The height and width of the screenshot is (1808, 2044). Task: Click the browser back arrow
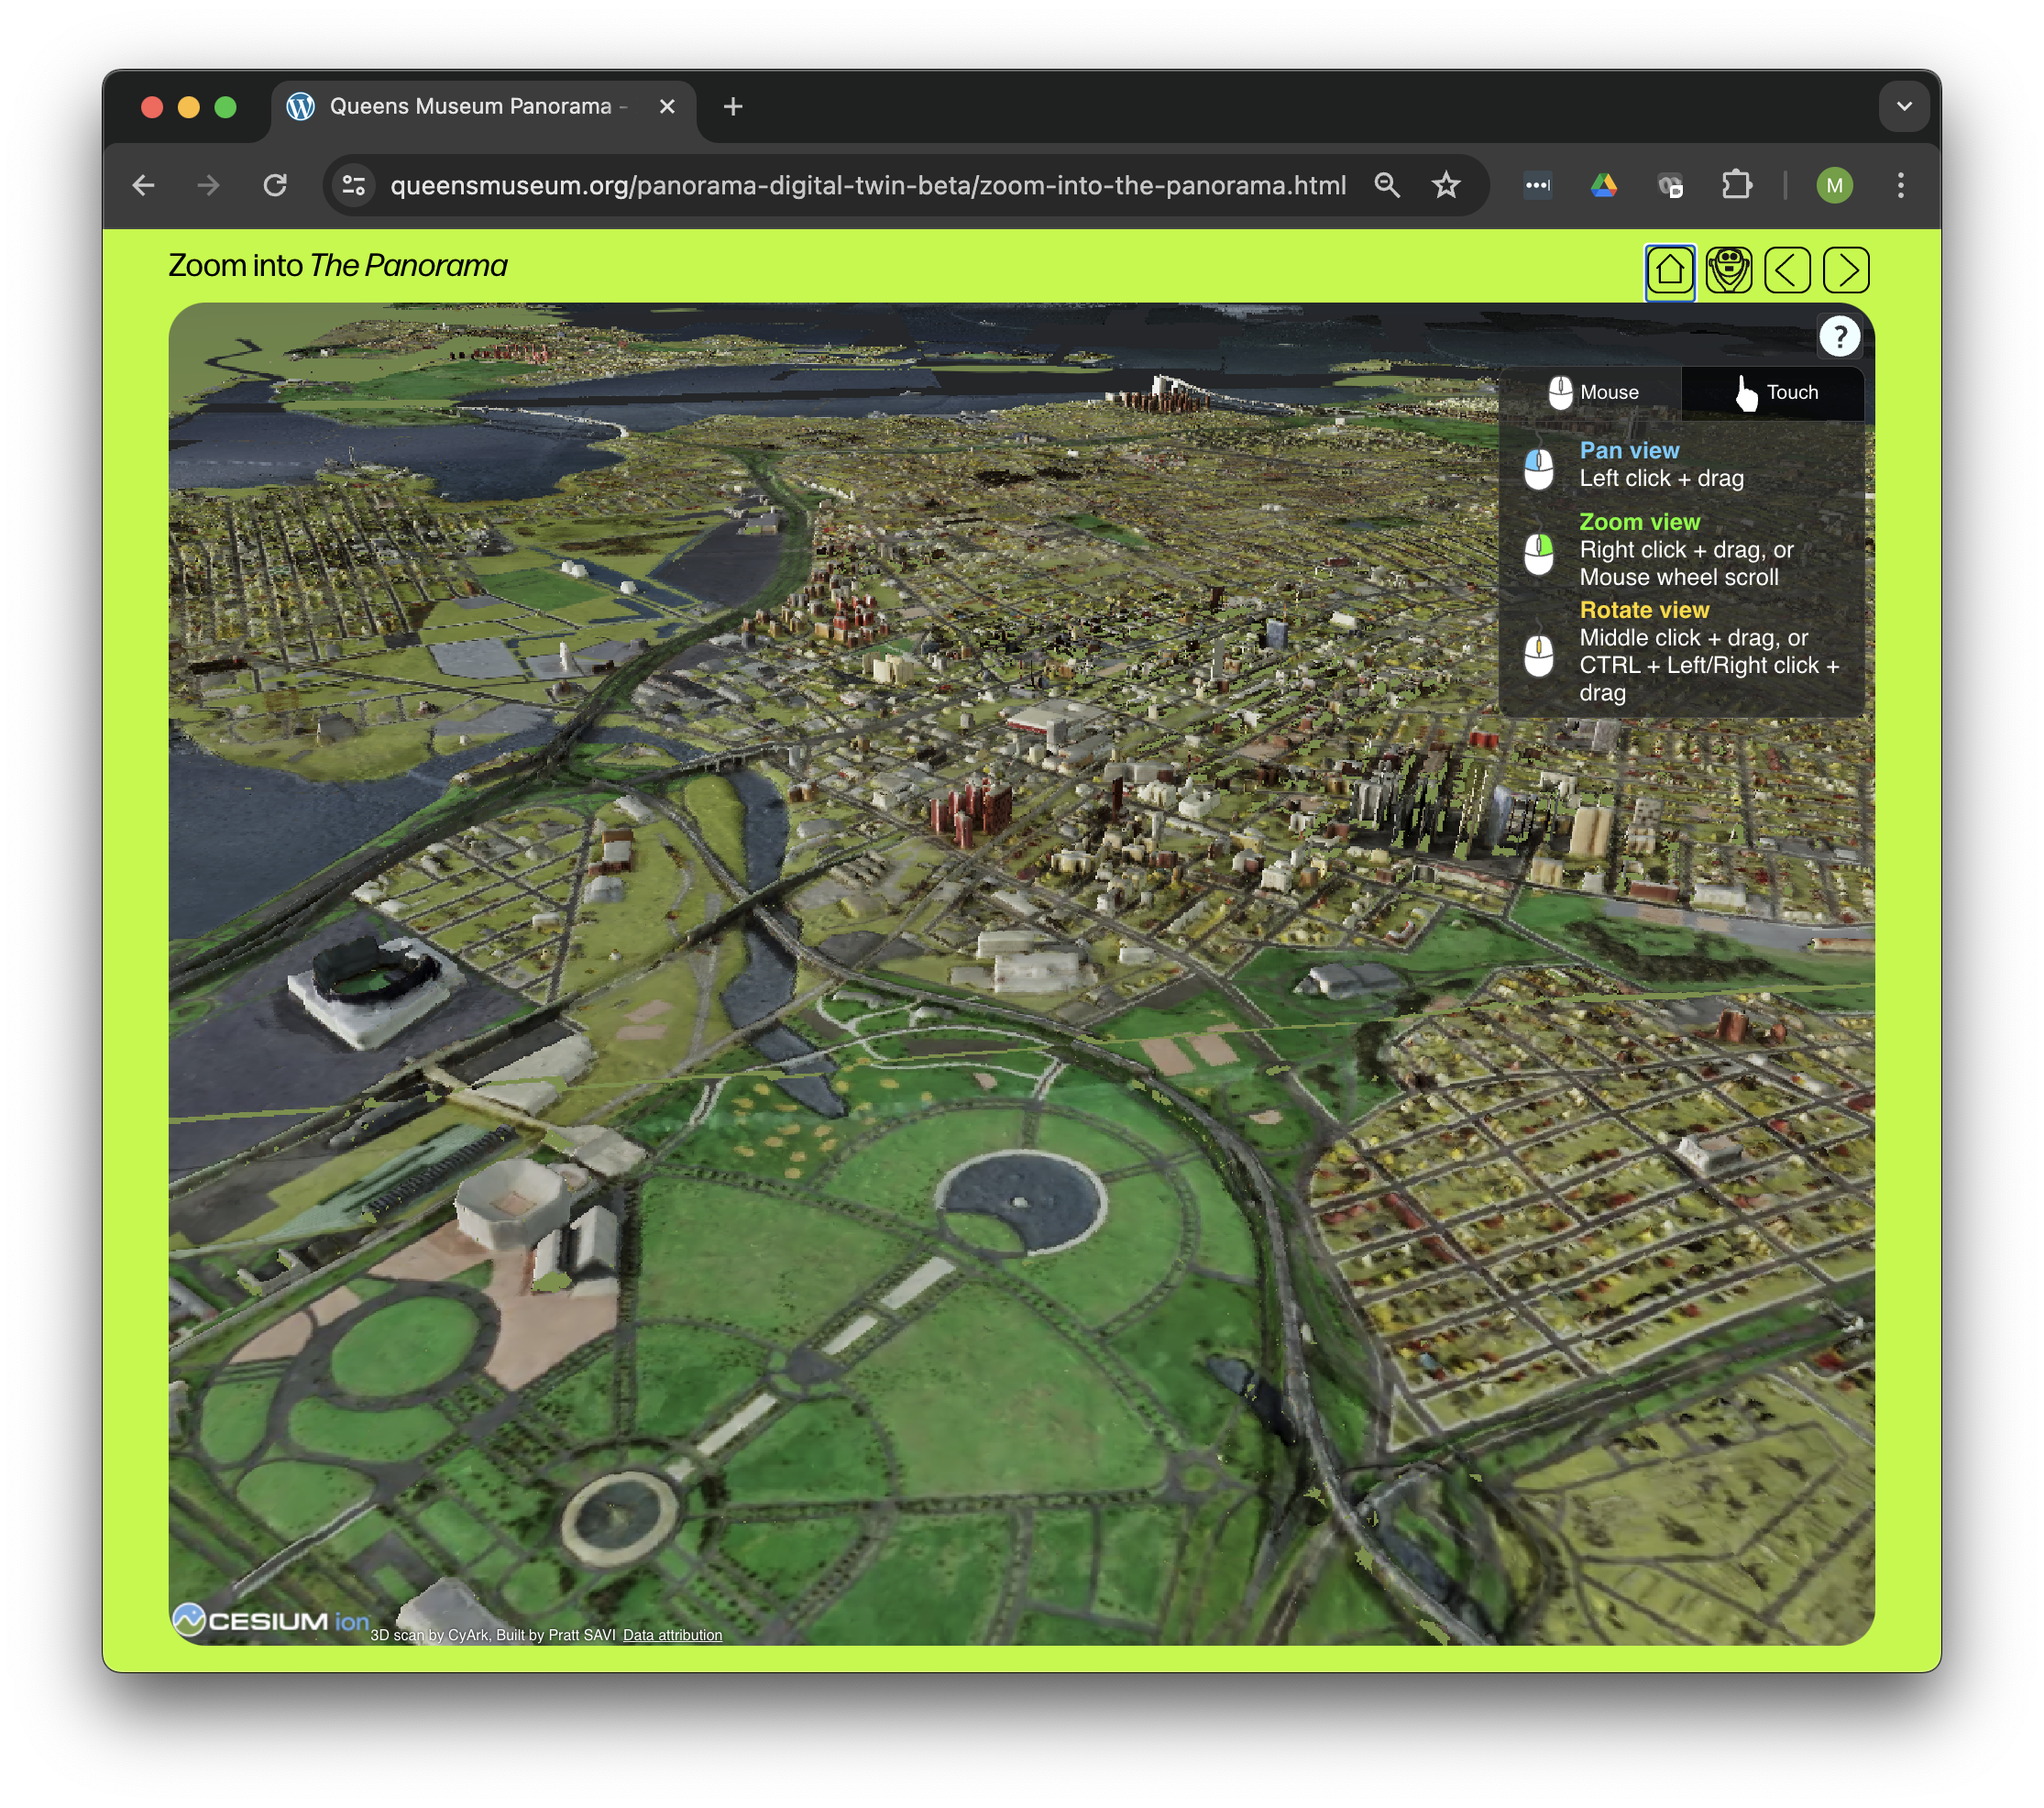pyautogui.click(x=144, y=186)
